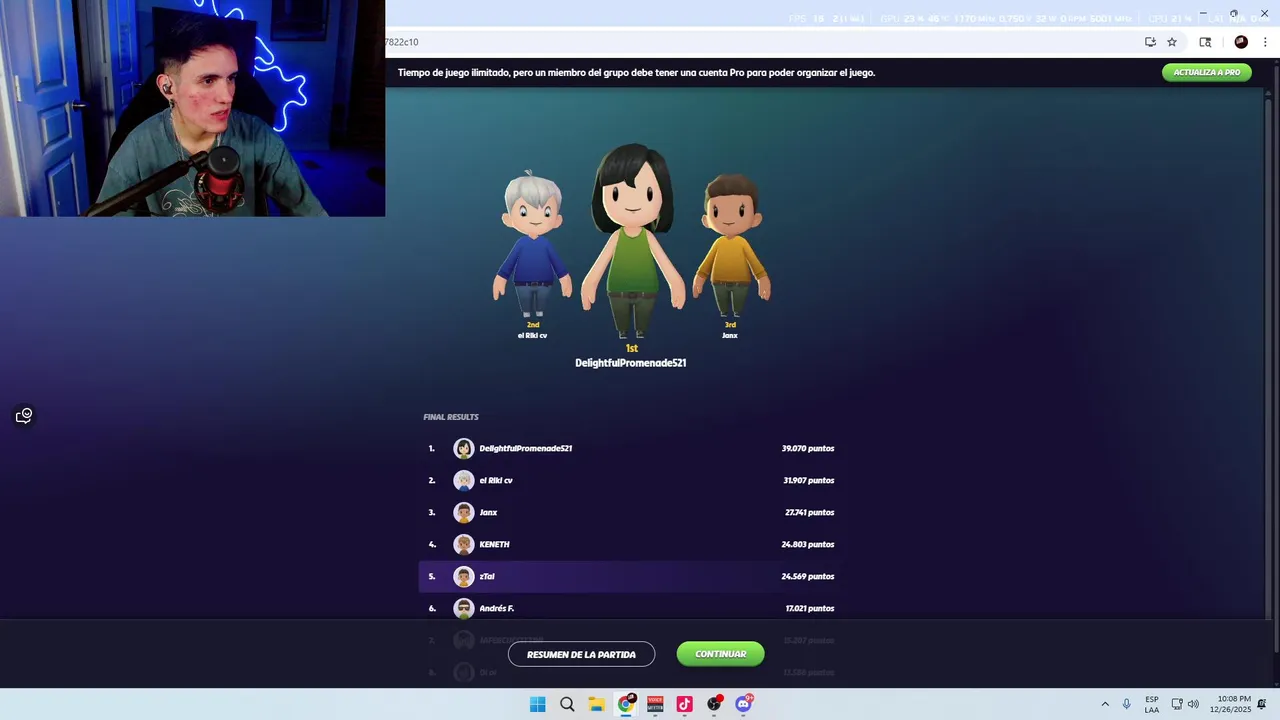Bookmark this page with the star icon
The image size is (1280, 720).
pos(1172,42)
